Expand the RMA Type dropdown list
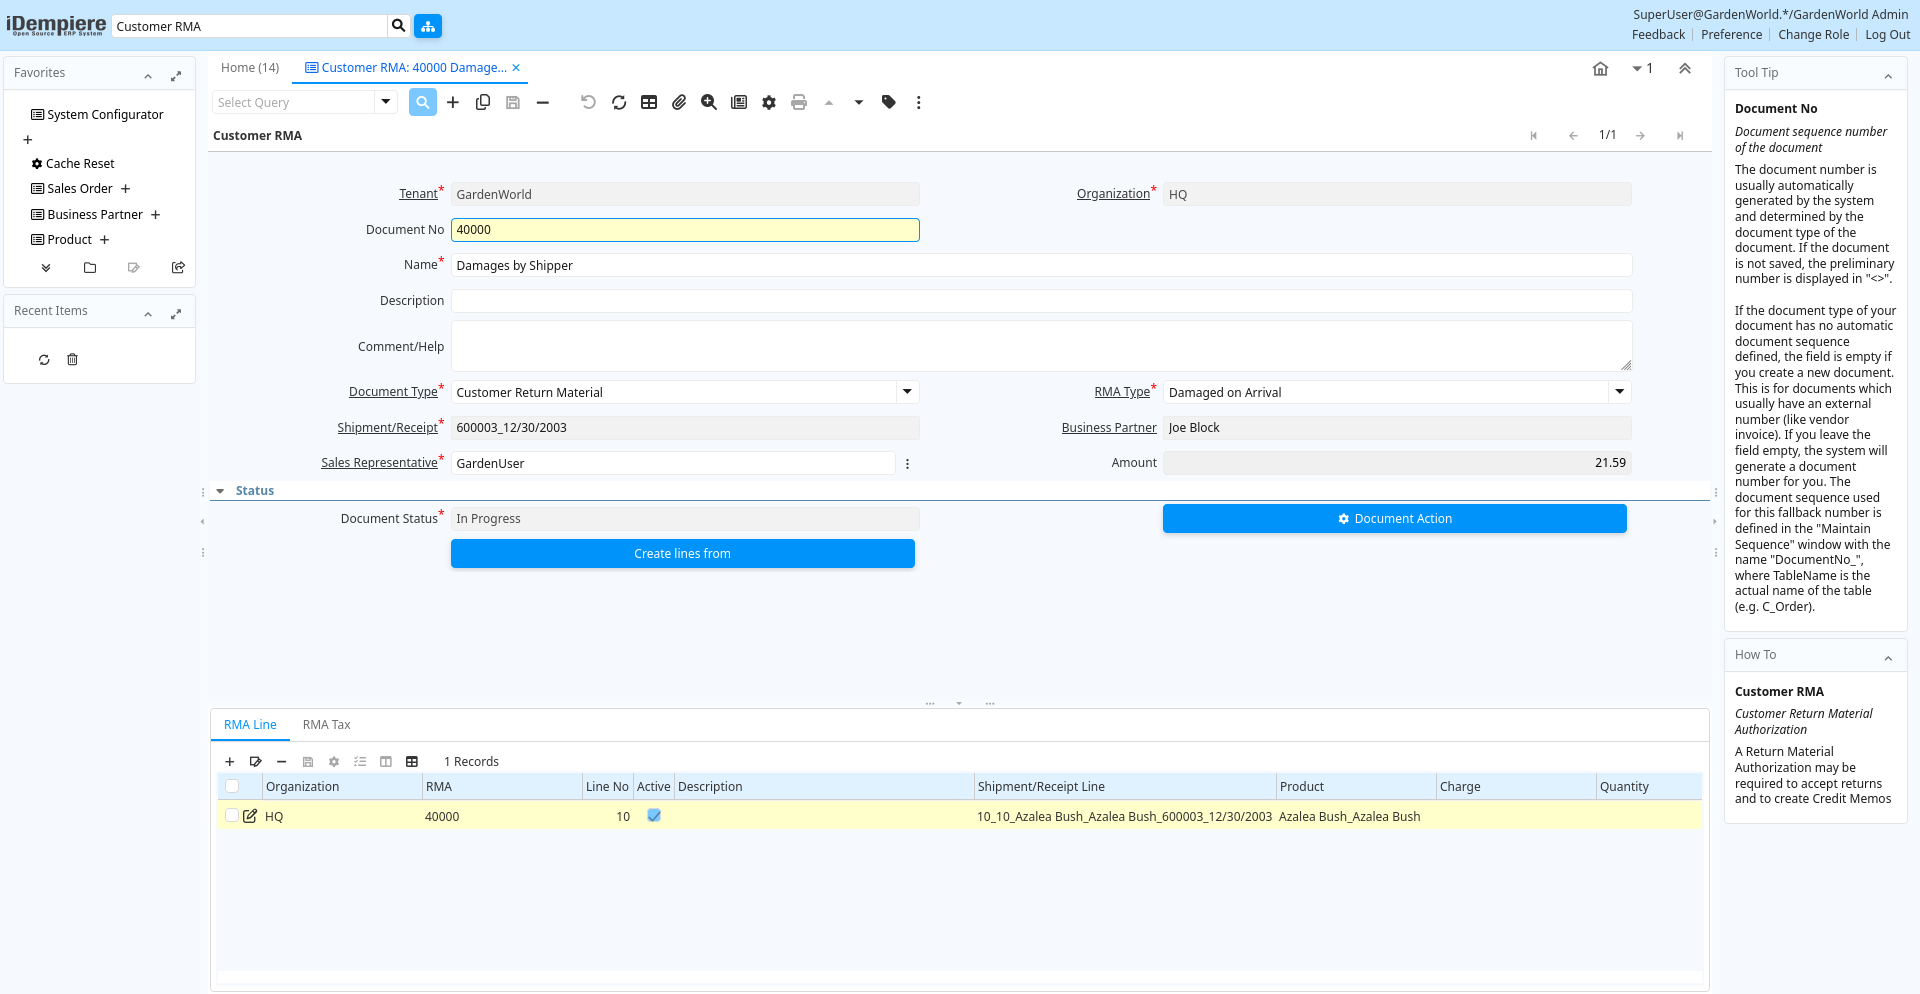 [x=1619, y=392]
